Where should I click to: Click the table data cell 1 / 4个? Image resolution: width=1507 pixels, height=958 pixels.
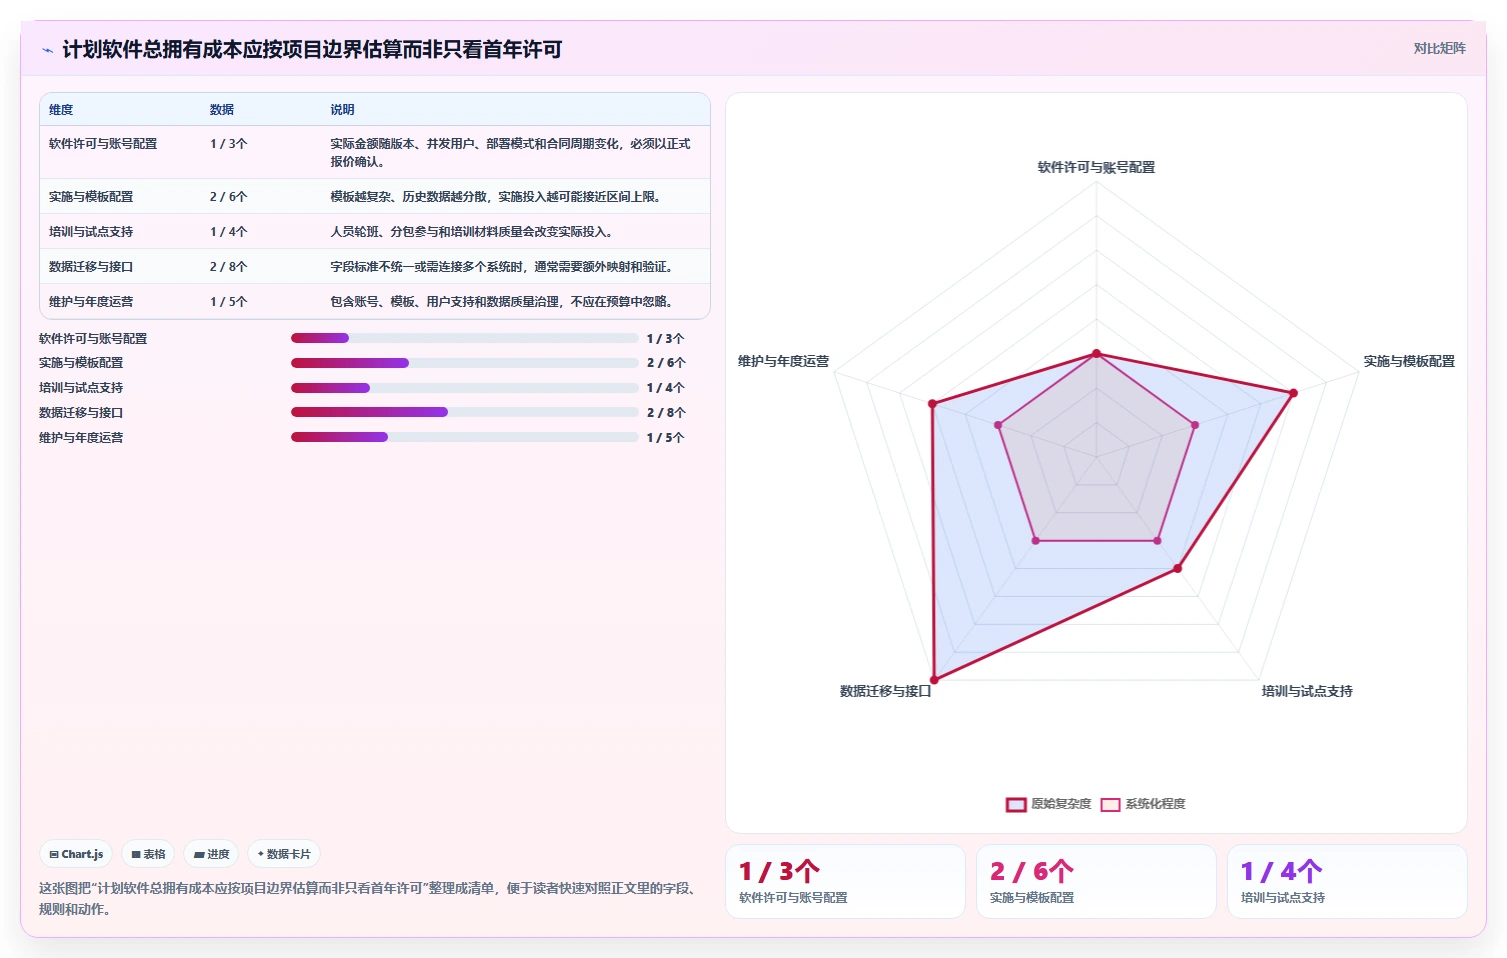pyautogui.click(x=228, y=232)
